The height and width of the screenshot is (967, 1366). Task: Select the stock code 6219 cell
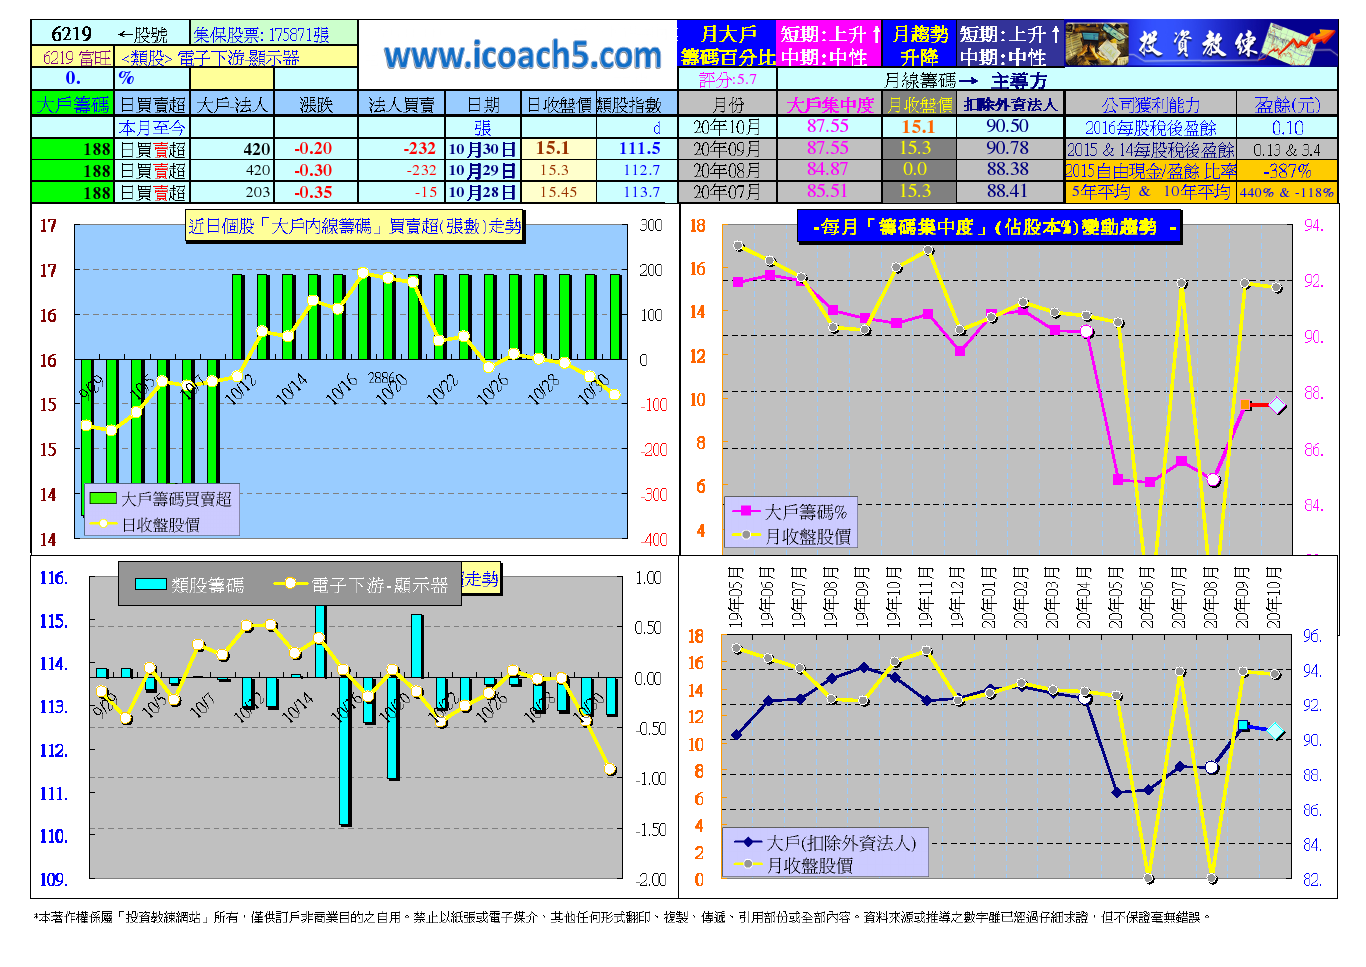[71, 34]
